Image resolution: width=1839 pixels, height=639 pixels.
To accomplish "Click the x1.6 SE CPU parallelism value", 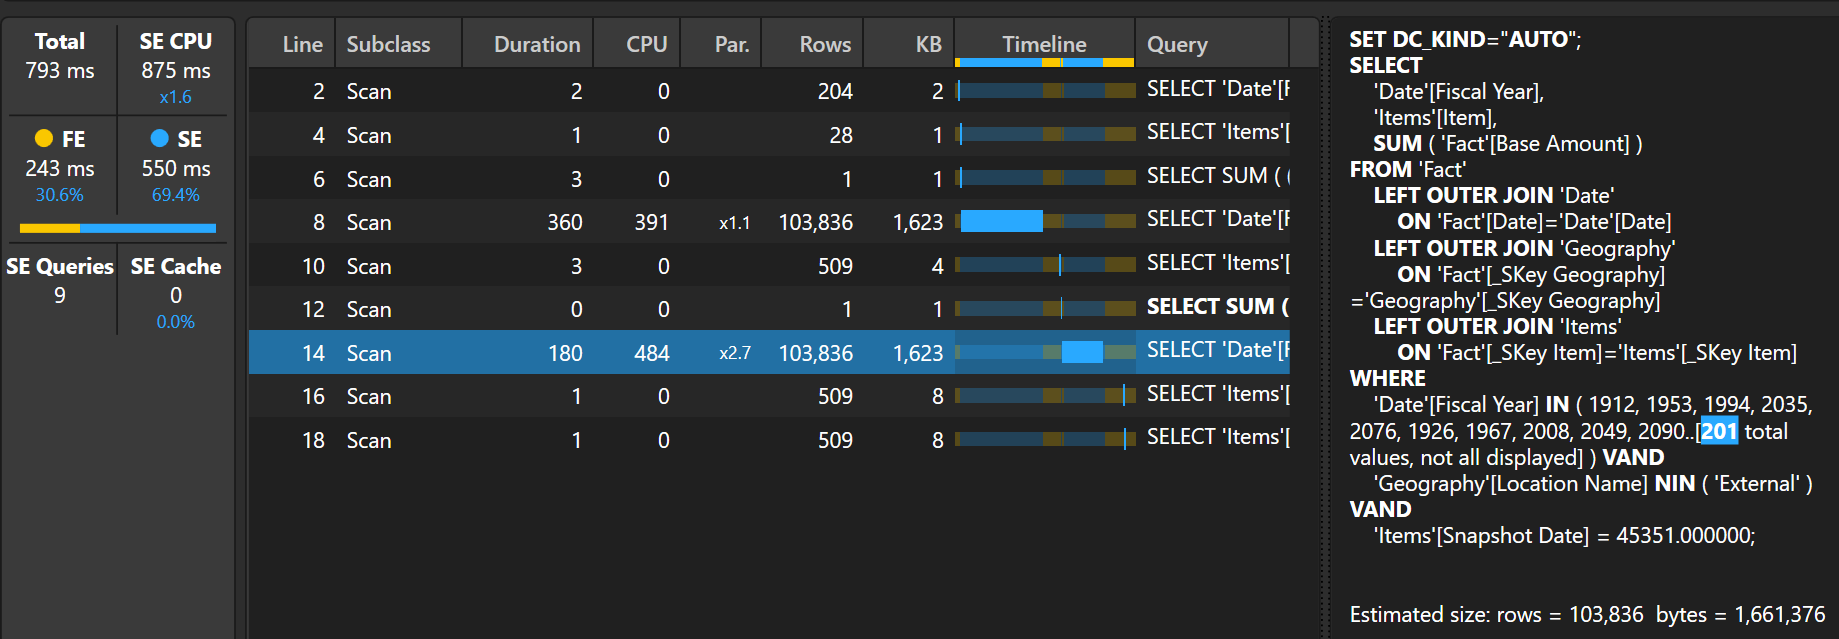I will (175, 97).
